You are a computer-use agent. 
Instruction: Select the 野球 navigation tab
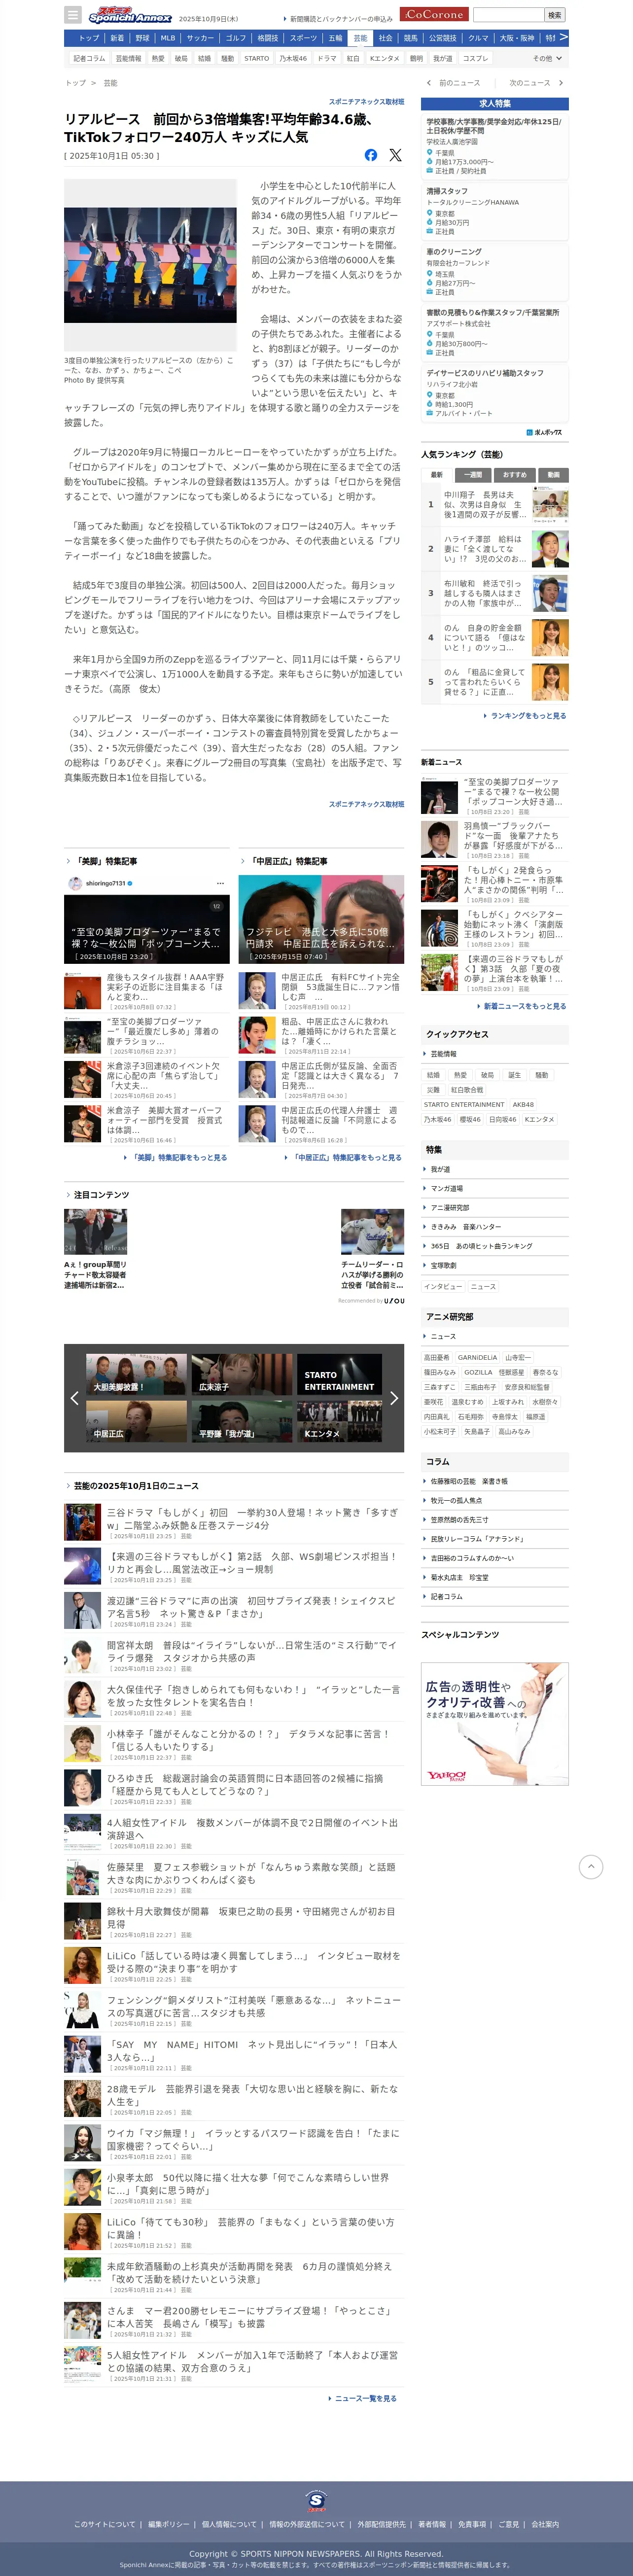tap(142, 38)
